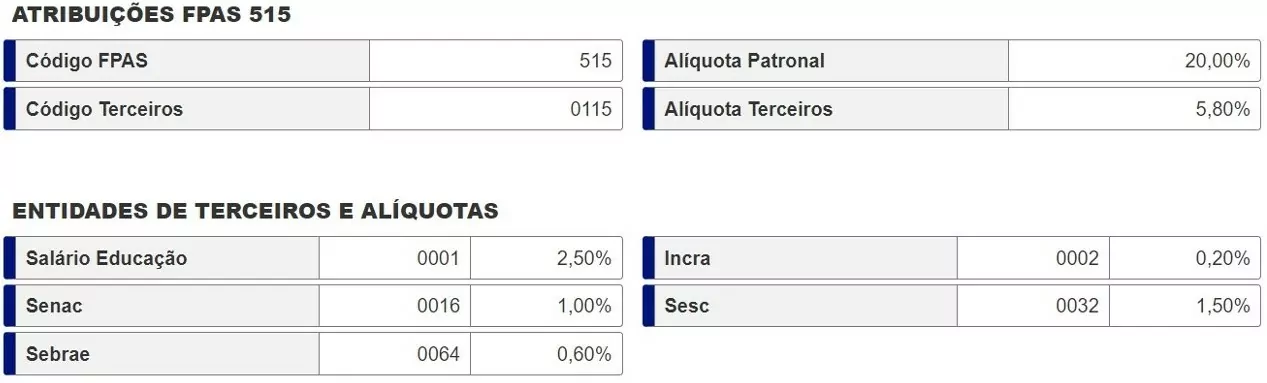Select the Incra code 0002 cell
Image resolution: width=1267 pixels, height=383 pixels.
point(1034,258)
